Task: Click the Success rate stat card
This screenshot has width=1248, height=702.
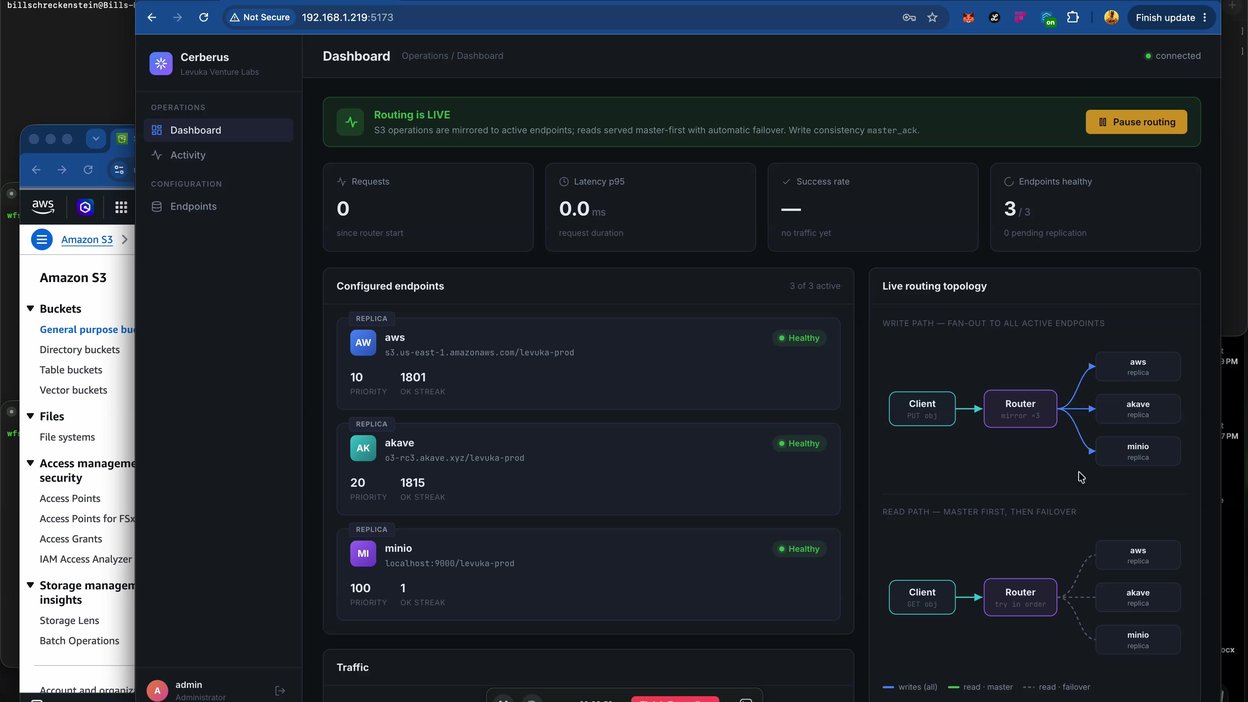Action: [x=873, y=207]
